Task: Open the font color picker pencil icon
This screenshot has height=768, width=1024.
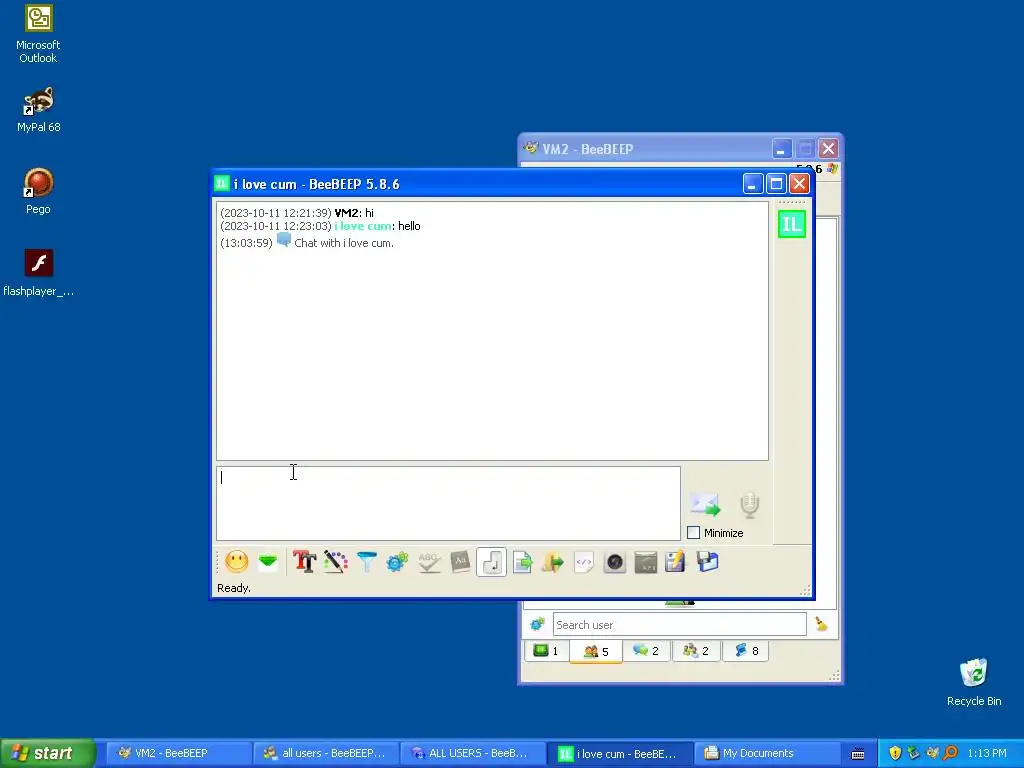Action: point(336,562)
